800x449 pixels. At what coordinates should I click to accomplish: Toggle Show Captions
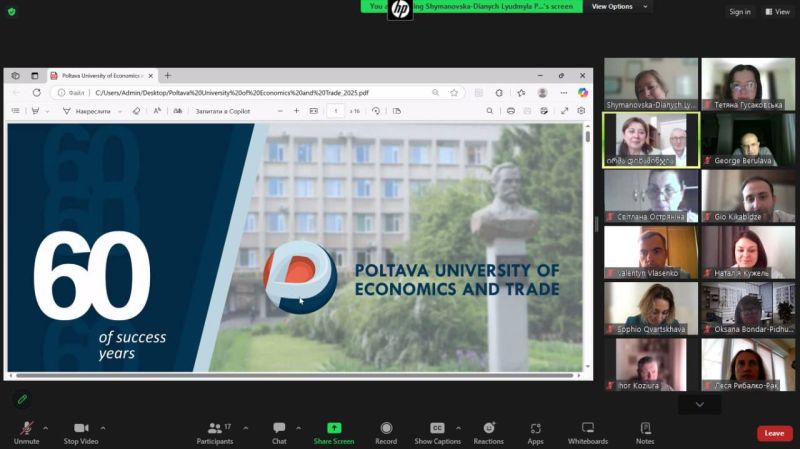tap(437, 432)
